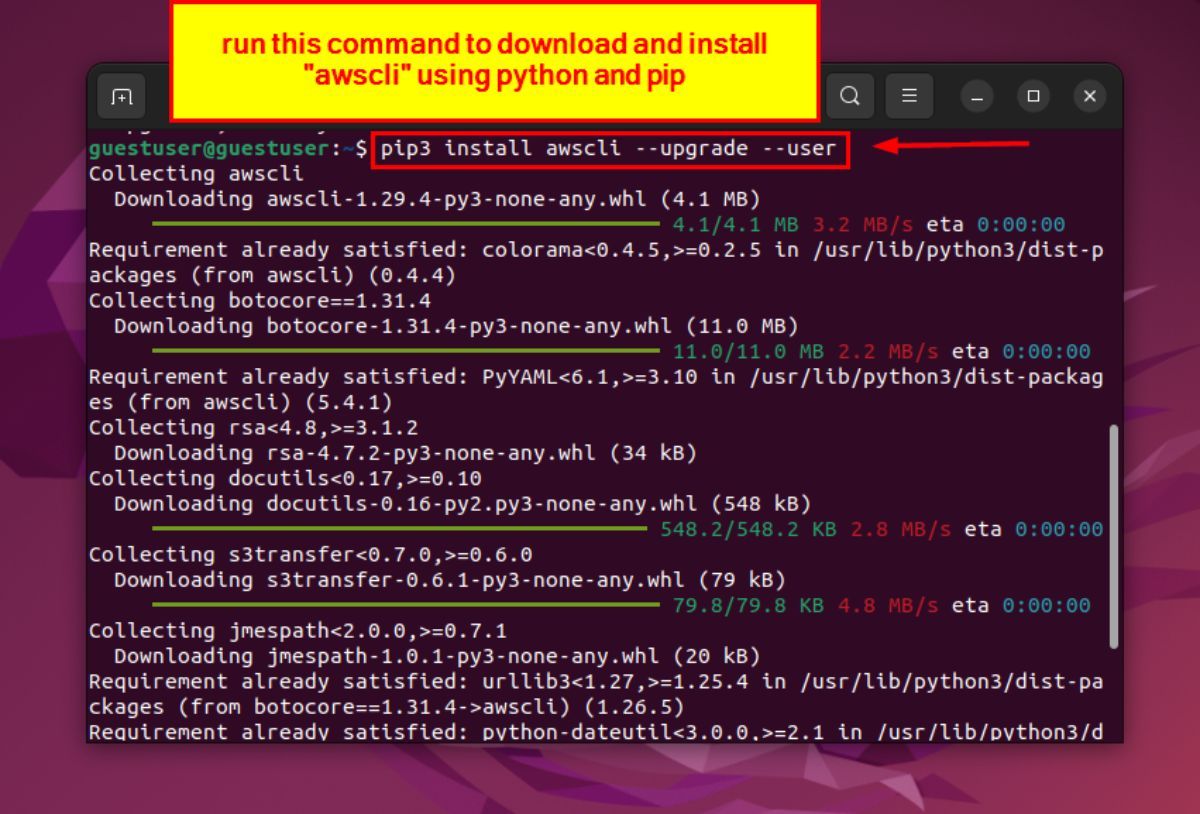Image resolution: width=1200 pixels, height=814 pixels.
Task: Click 'Downloading awscli-1.29.4-py3-none-any.whl (4.1 MB)' line
Action: click(x=437, y=199)
